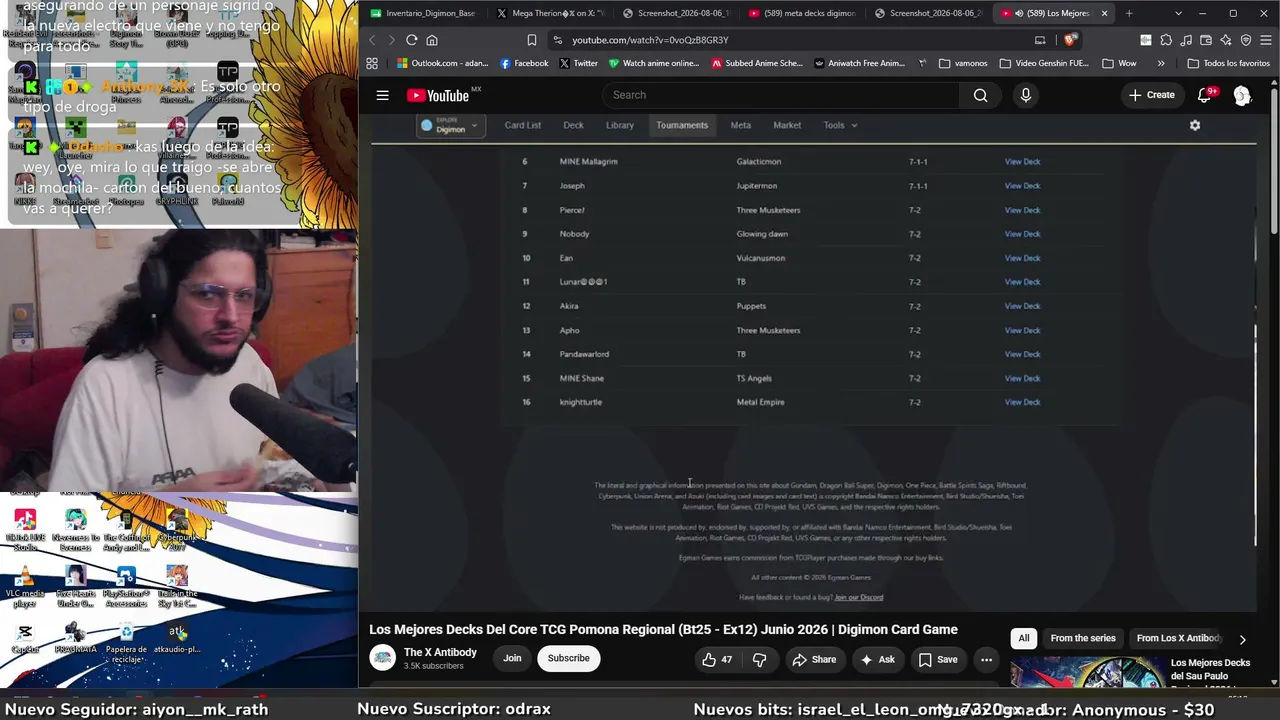Select the From the series chip
This screenshot has height=720, width=1280.
[x=1083, y=638]
